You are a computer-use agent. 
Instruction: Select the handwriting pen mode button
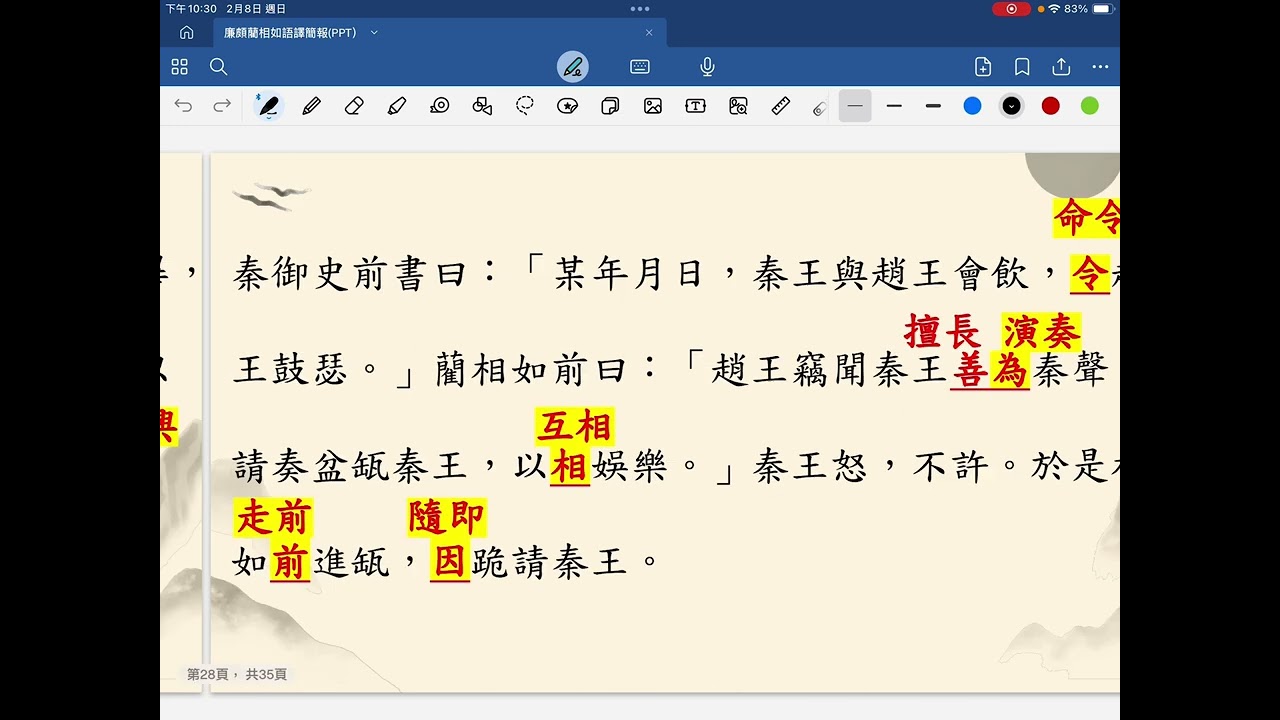pyautogui.click(x=573, y=67)
